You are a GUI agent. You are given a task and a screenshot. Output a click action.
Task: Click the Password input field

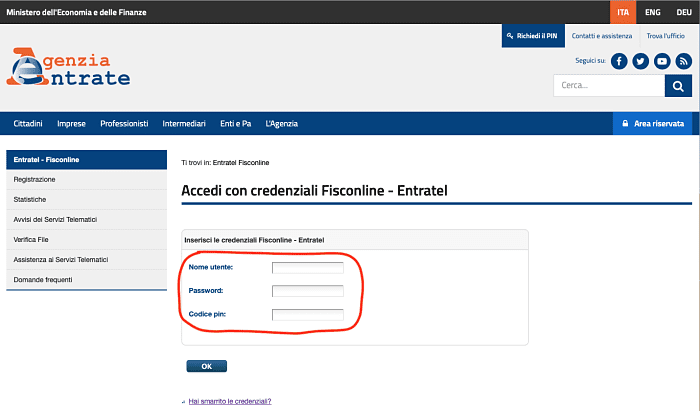click(308, 291)
